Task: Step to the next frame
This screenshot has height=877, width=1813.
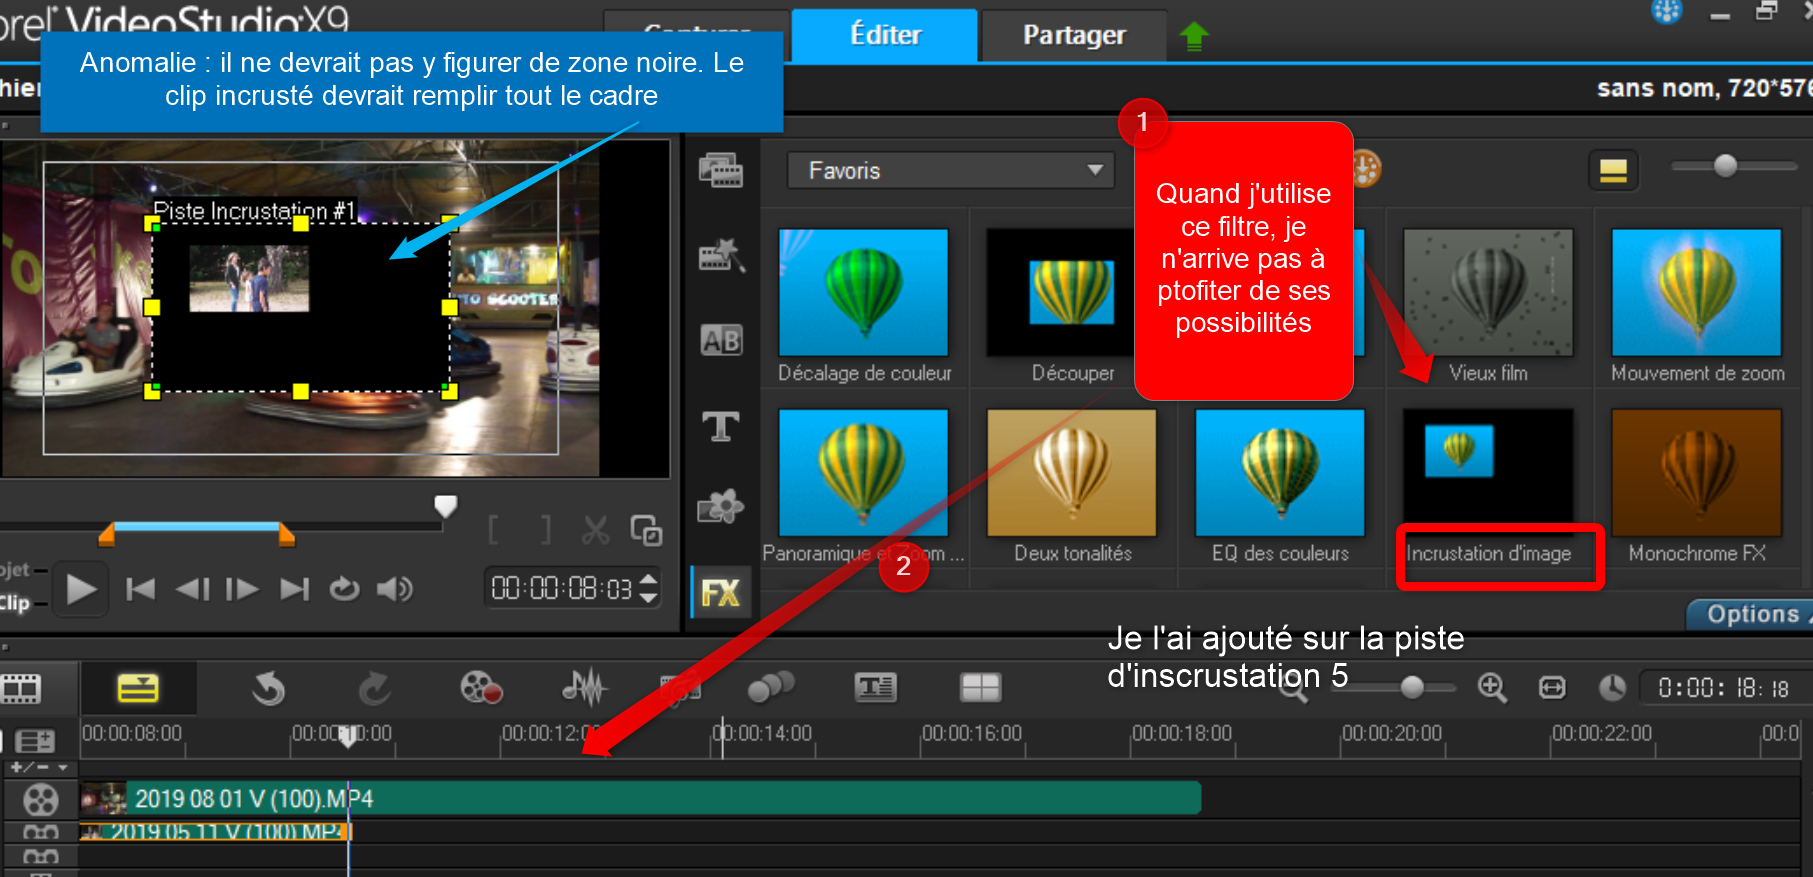Action: 242,589
